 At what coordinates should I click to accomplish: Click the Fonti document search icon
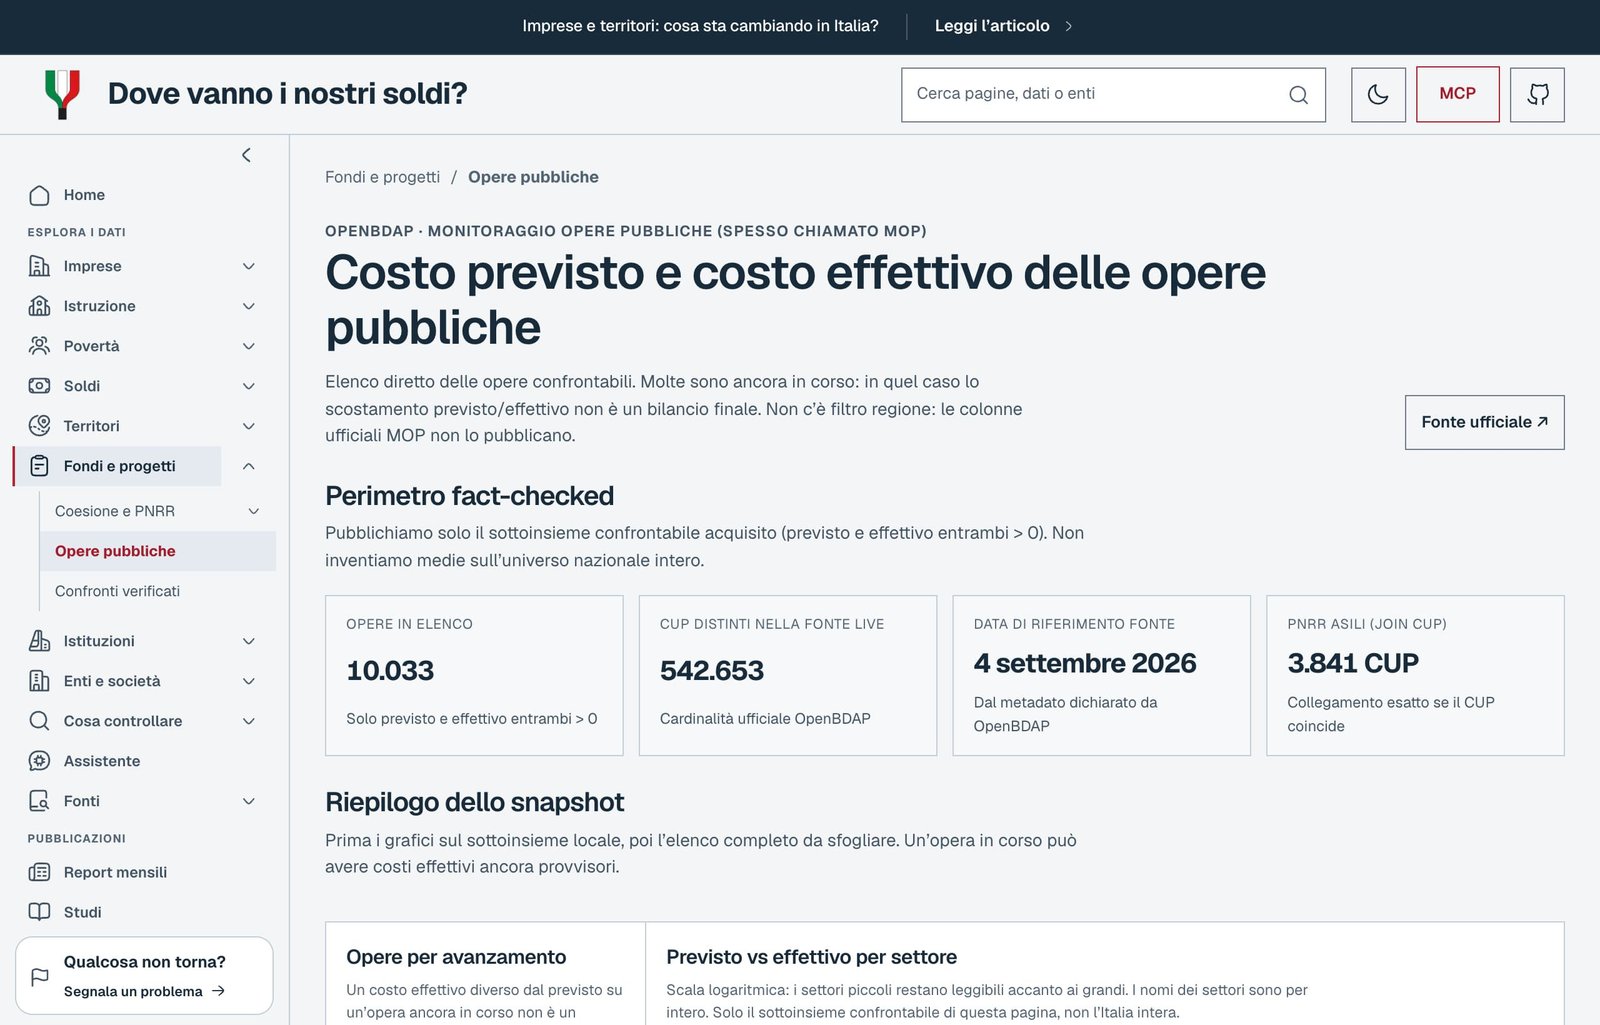[x=39, y=801]
